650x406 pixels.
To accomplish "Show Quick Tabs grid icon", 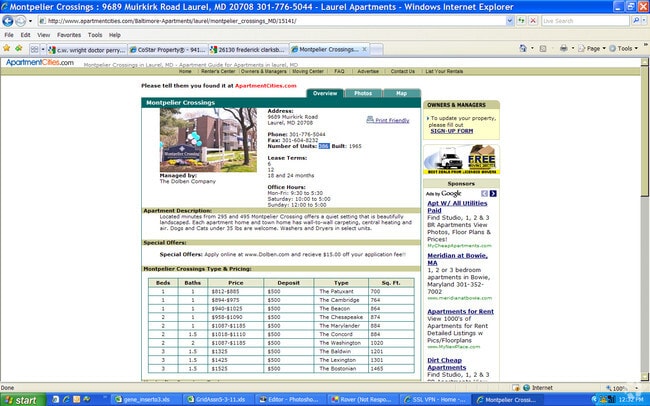I will [x=34, y=49].
